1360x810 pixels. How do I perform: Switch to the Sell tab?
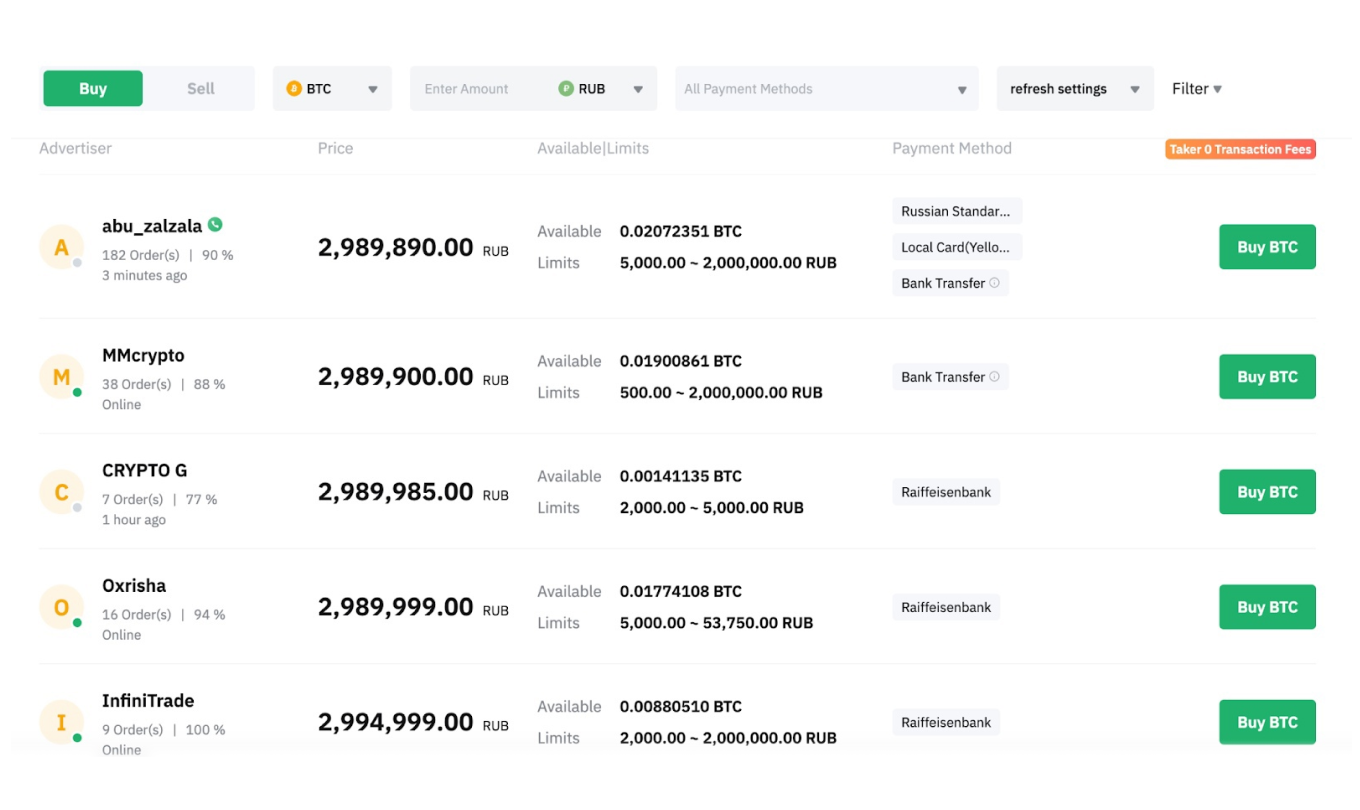pos(200,88)
